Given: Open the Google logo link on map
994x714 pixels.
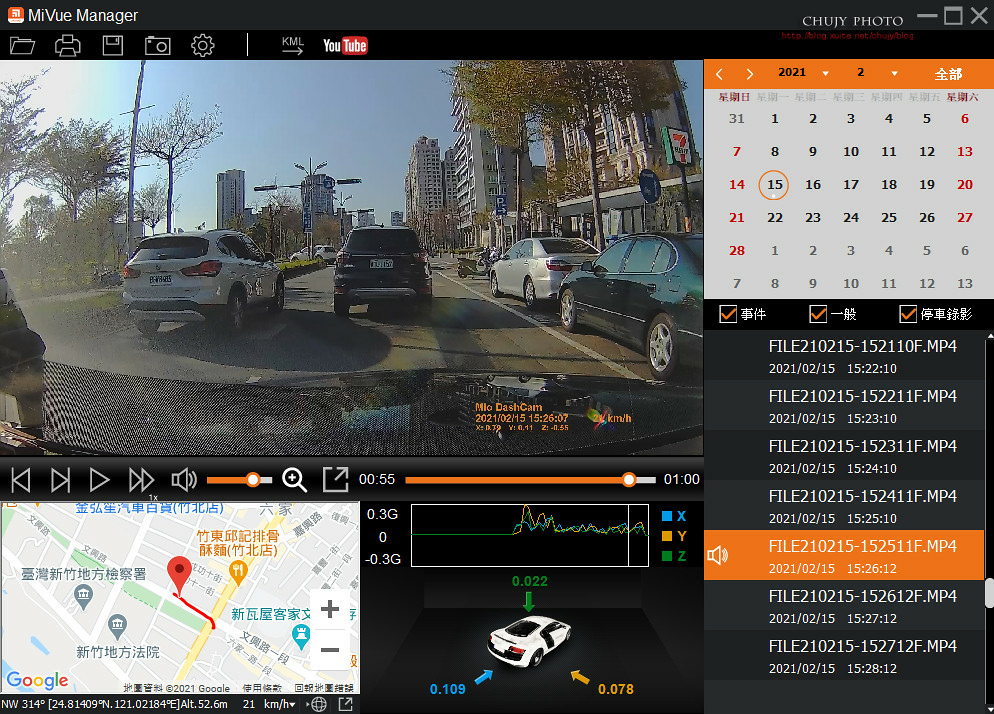Looking at the screenshot, I should (37, 680).
